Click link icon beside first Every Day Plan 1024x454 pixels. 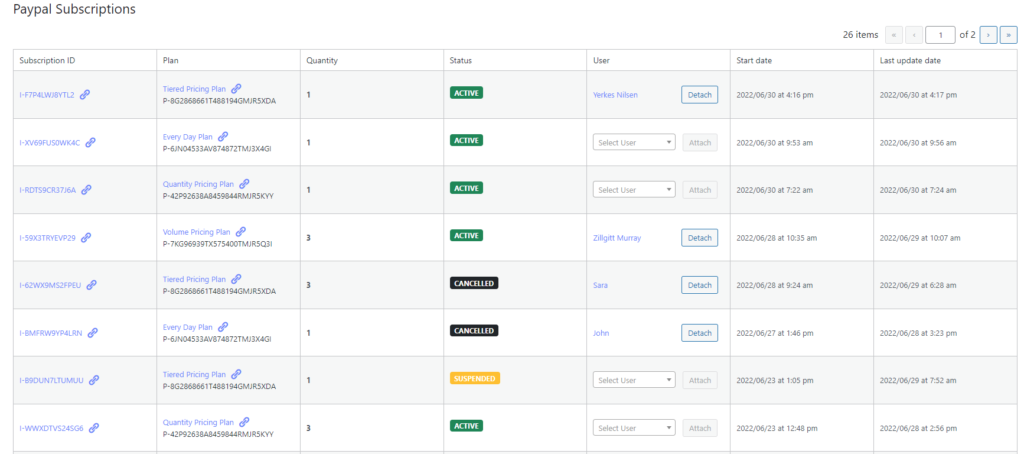[223, 137]
